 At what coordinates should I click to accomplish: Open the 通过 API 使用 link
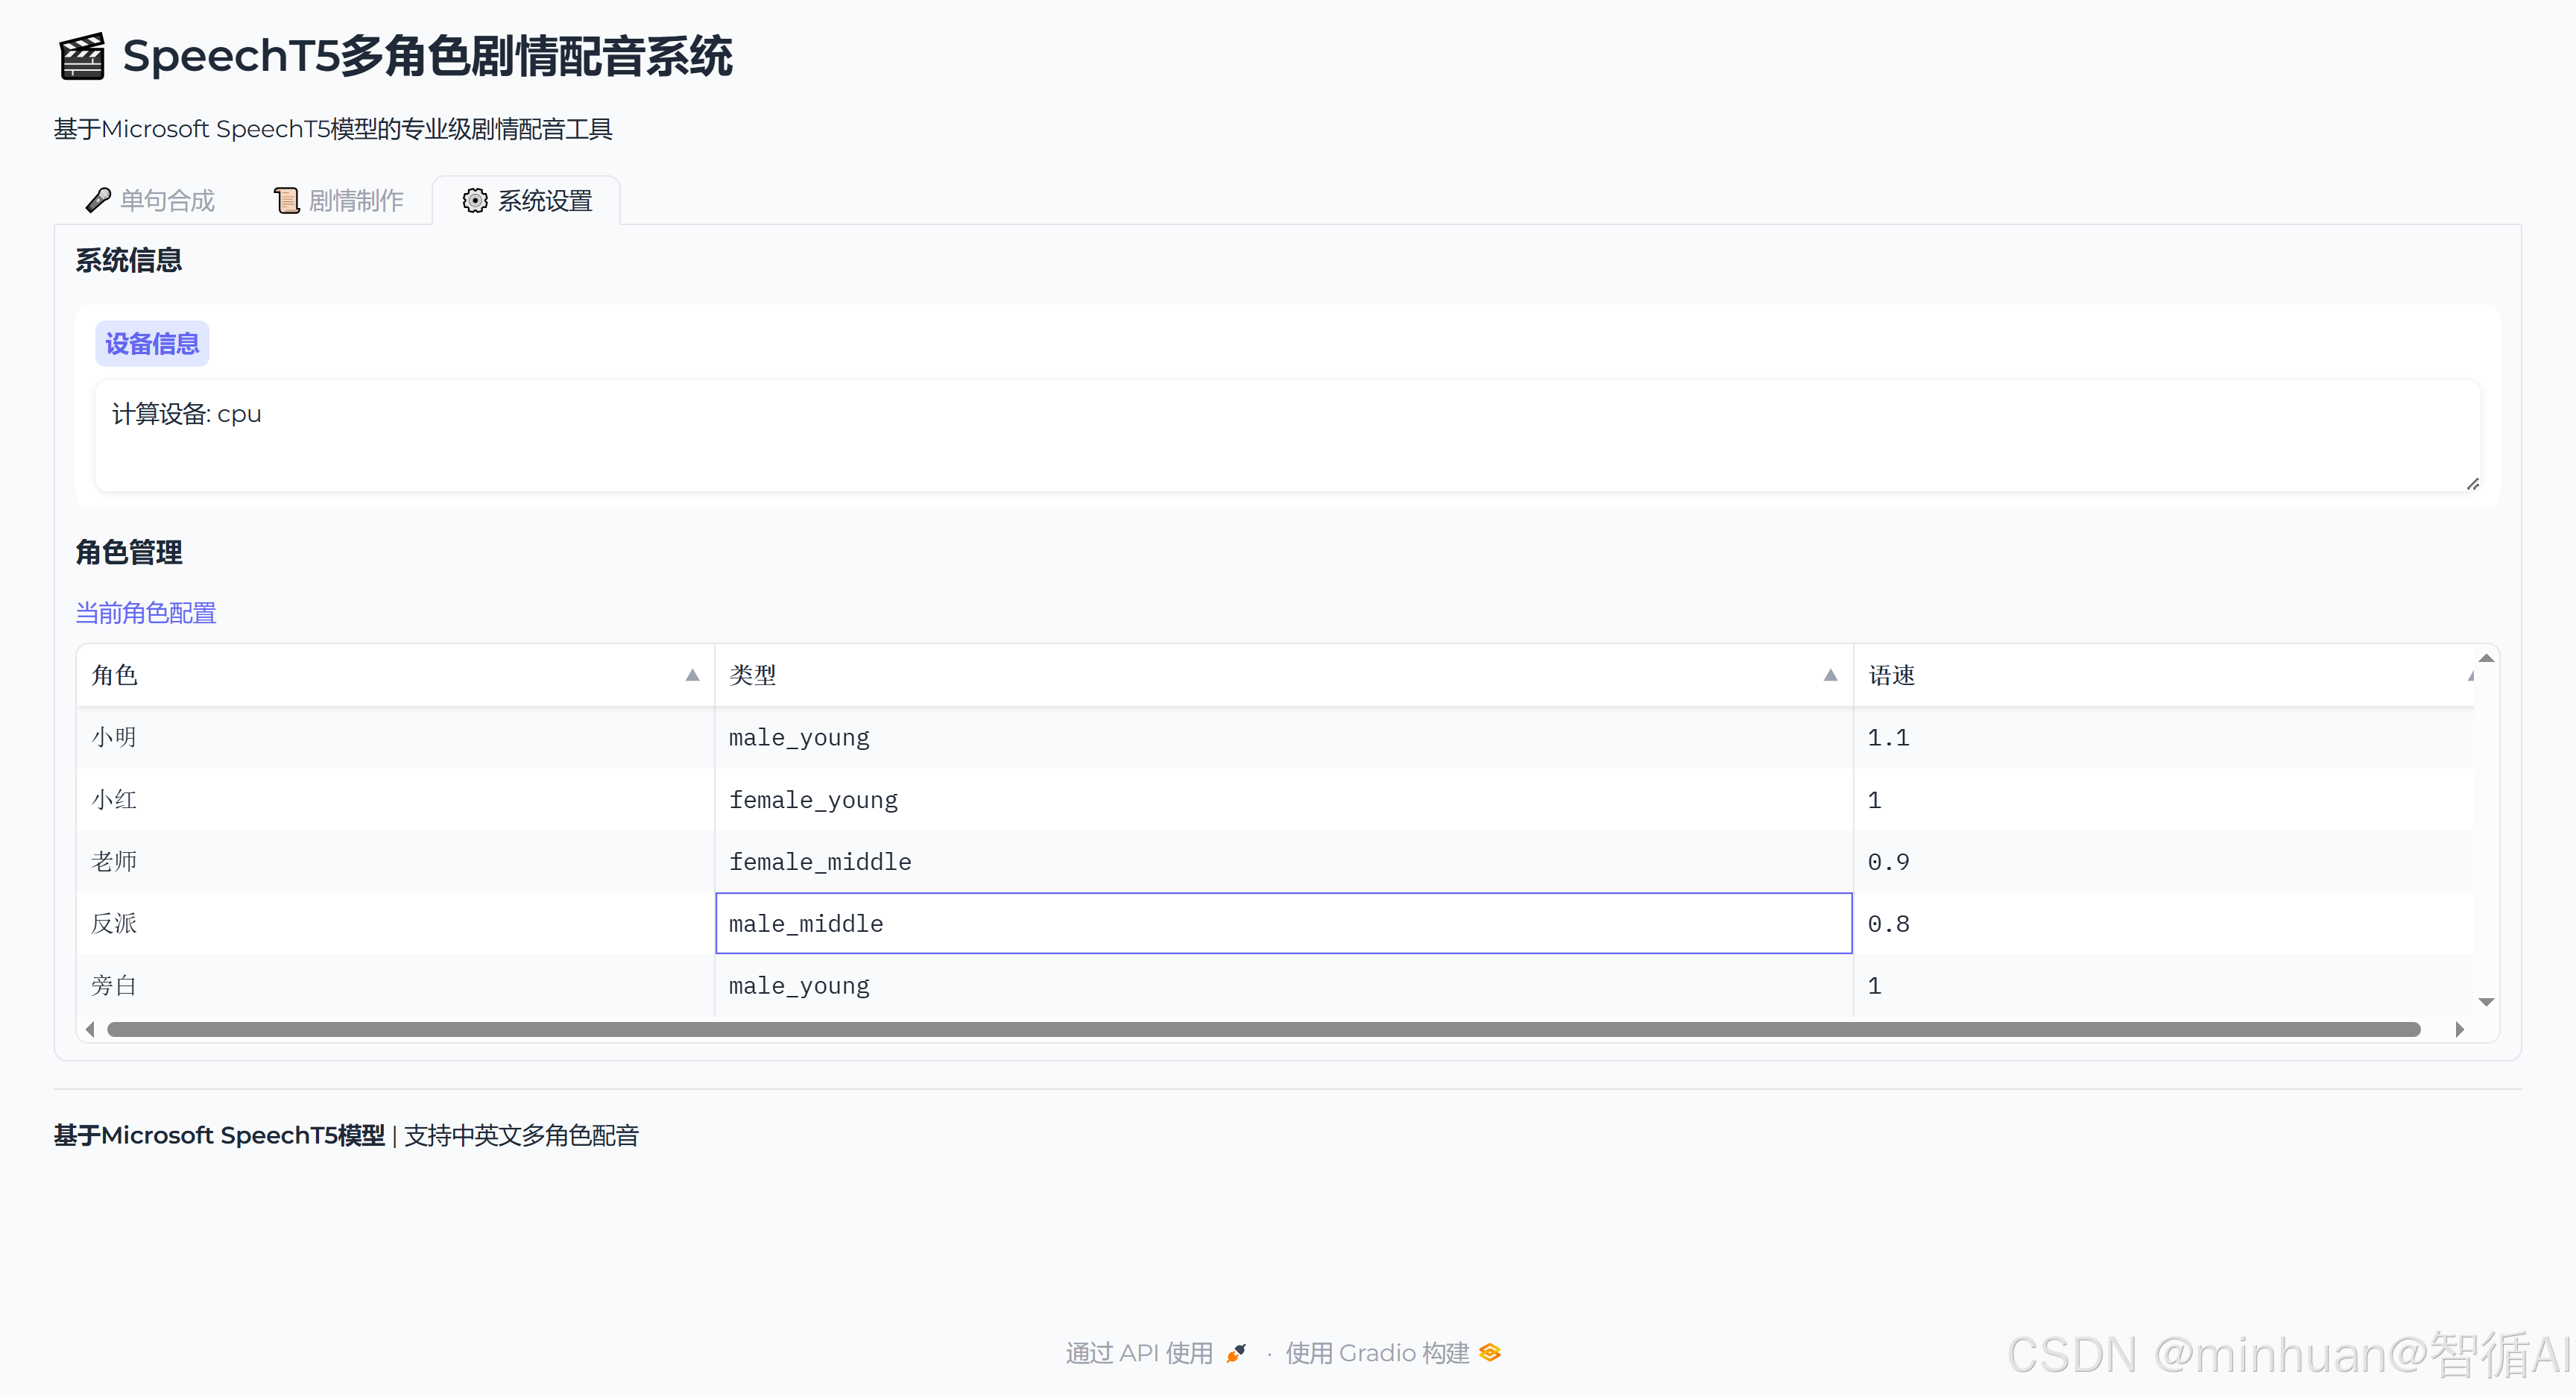[1139, 1353]
